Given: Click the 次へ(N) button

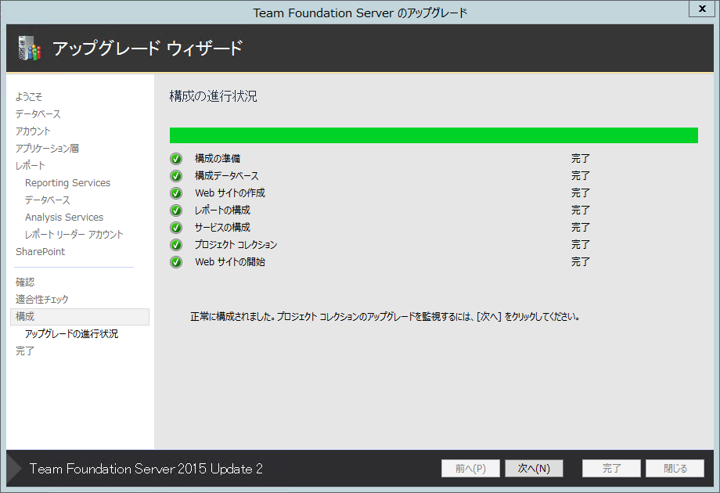Looking at the screenshot, I should 534,469.
